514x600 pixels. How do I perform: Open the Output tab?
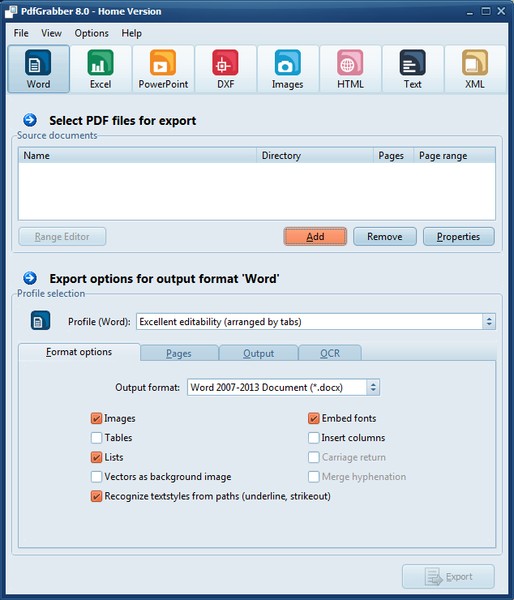259,353
